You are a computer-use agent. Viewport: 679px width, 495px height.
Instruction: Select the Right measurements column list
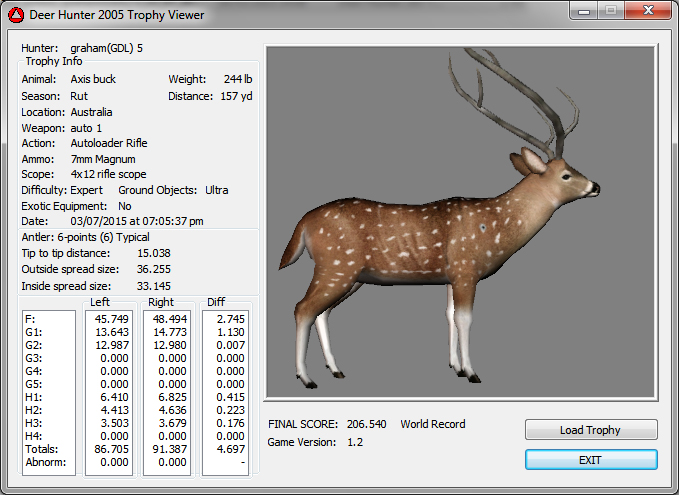166,391
